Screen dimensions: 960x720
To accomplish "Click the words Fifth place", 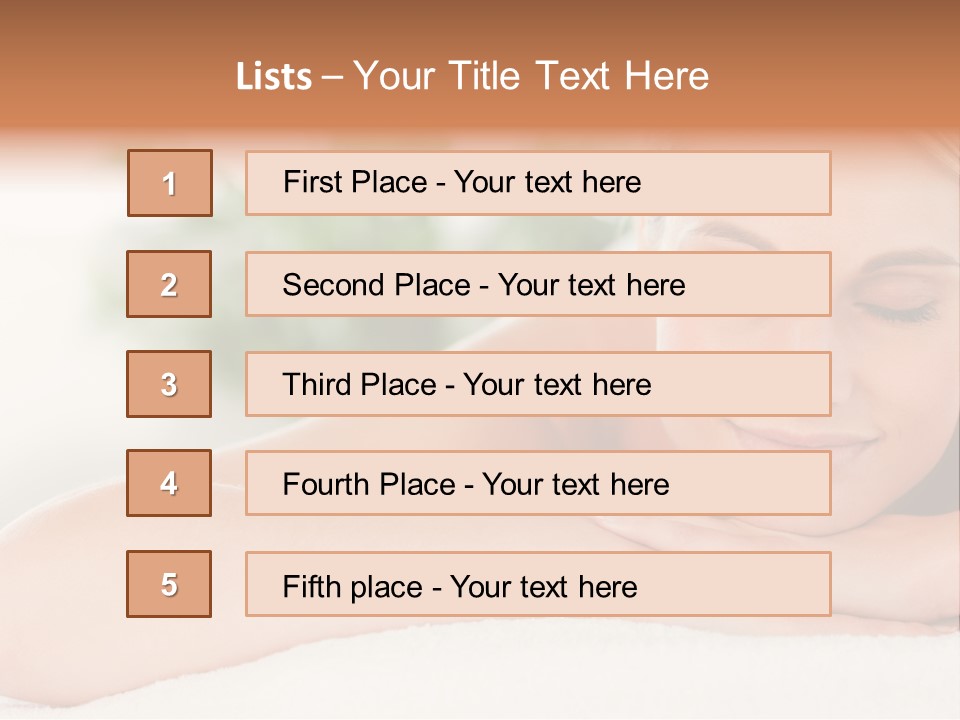I will 353,587.
